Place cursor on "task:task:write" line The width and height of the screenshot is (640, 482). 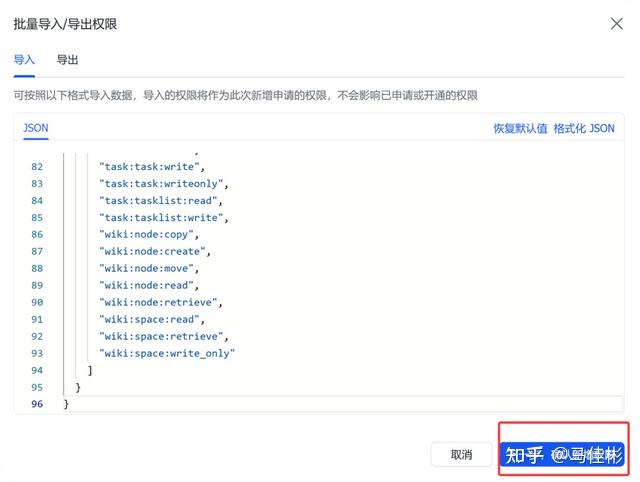tap(151, 166)
